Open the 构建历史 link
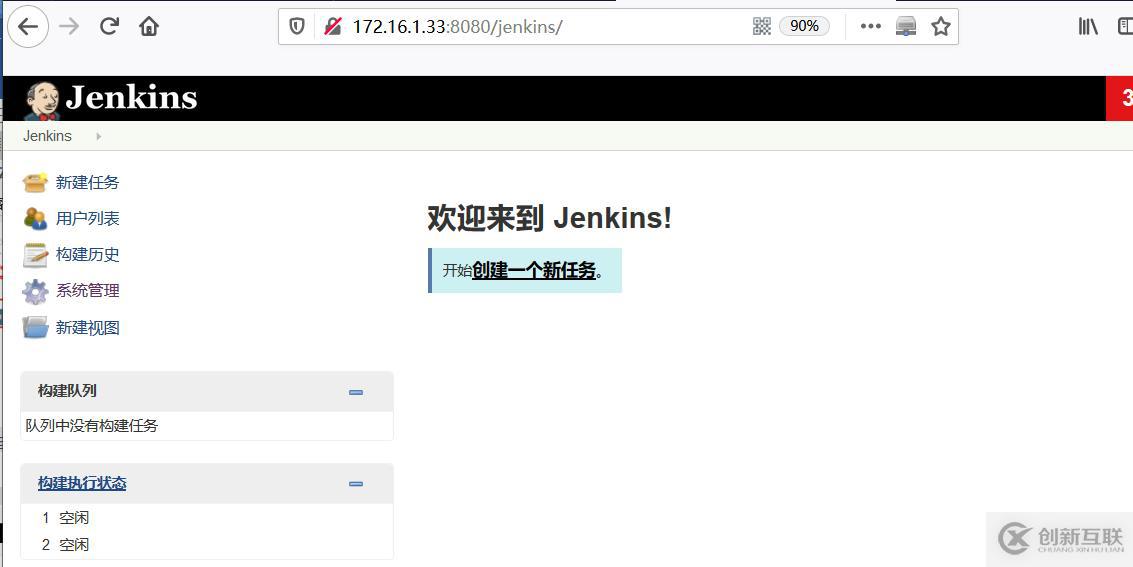This screenshot has width=1133, height=567. click(x=87, y=254)
